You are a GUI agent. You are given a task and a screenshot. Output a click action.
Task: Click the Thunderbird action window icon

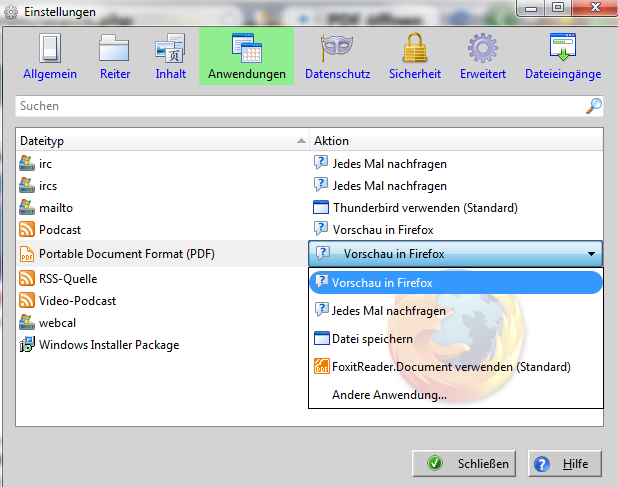click(321, 207)
